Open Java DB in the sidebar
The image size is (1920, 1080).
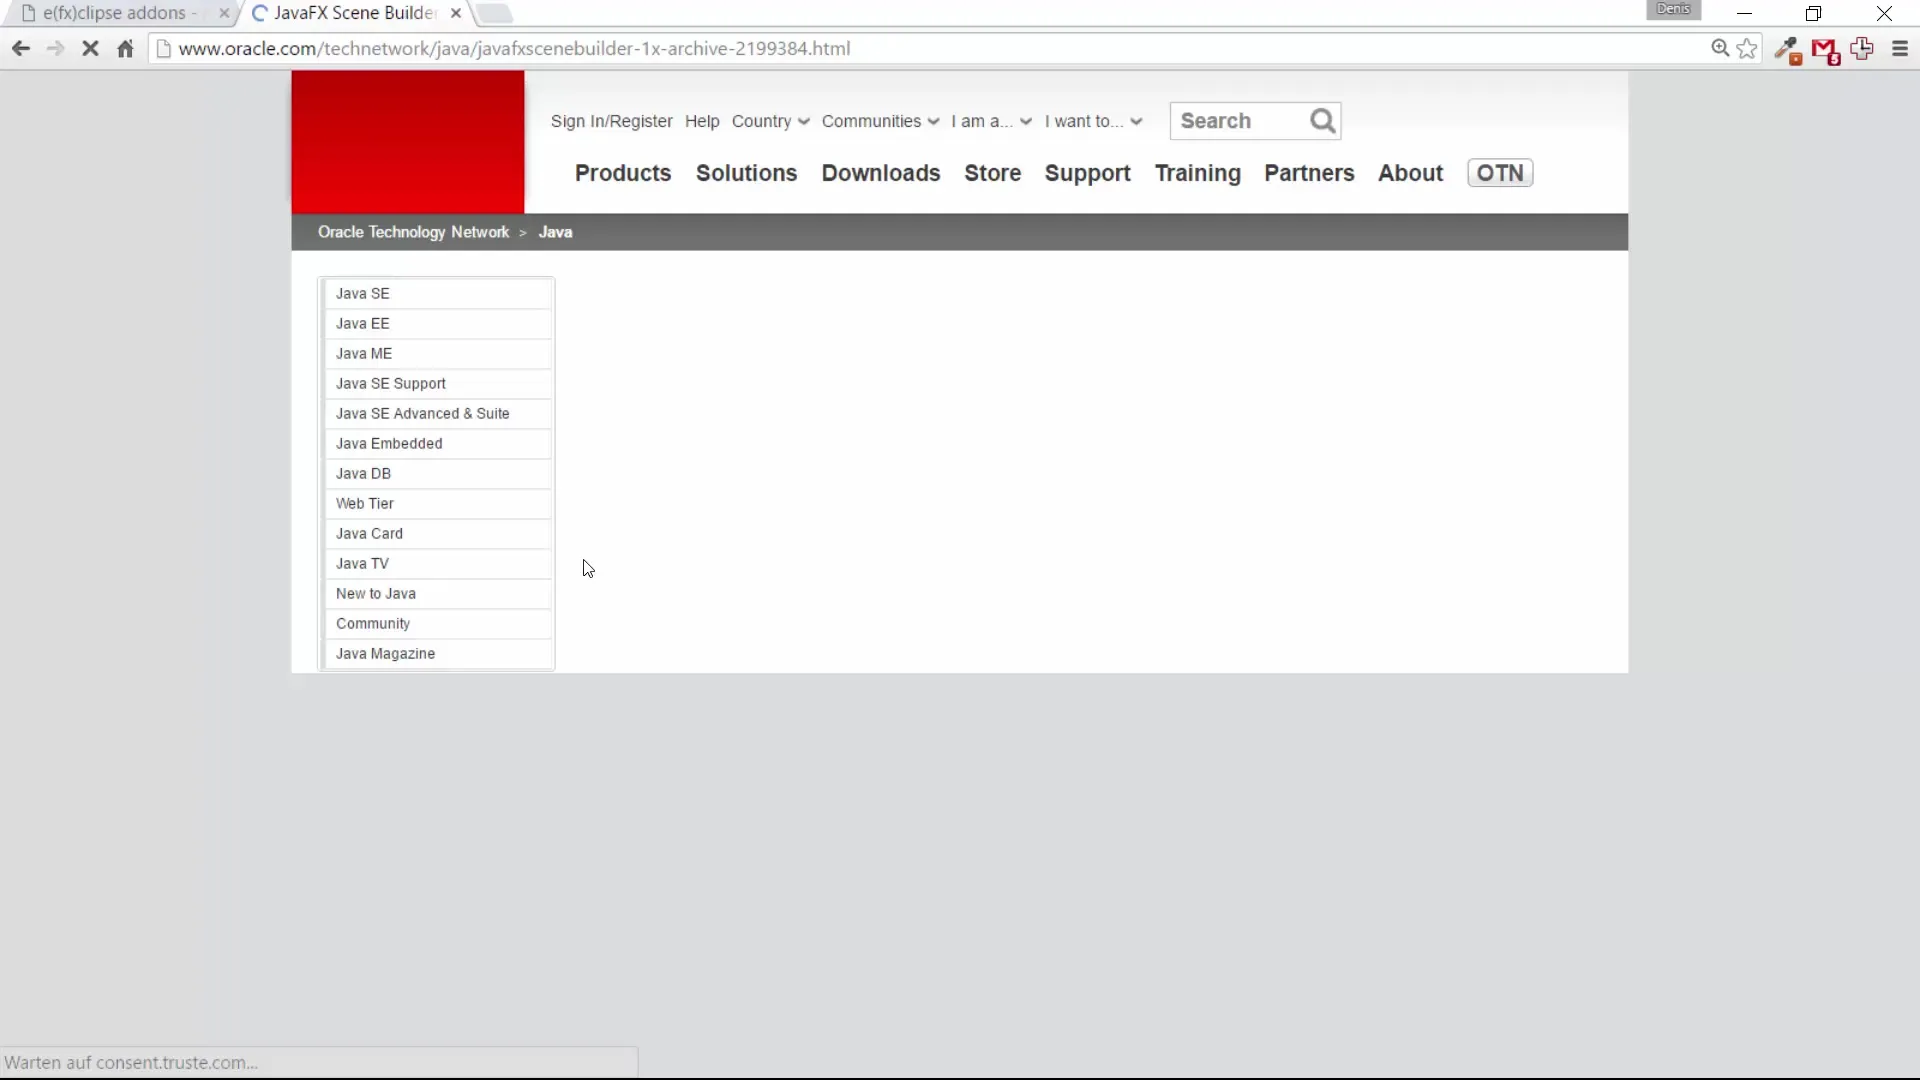[438, 474]
